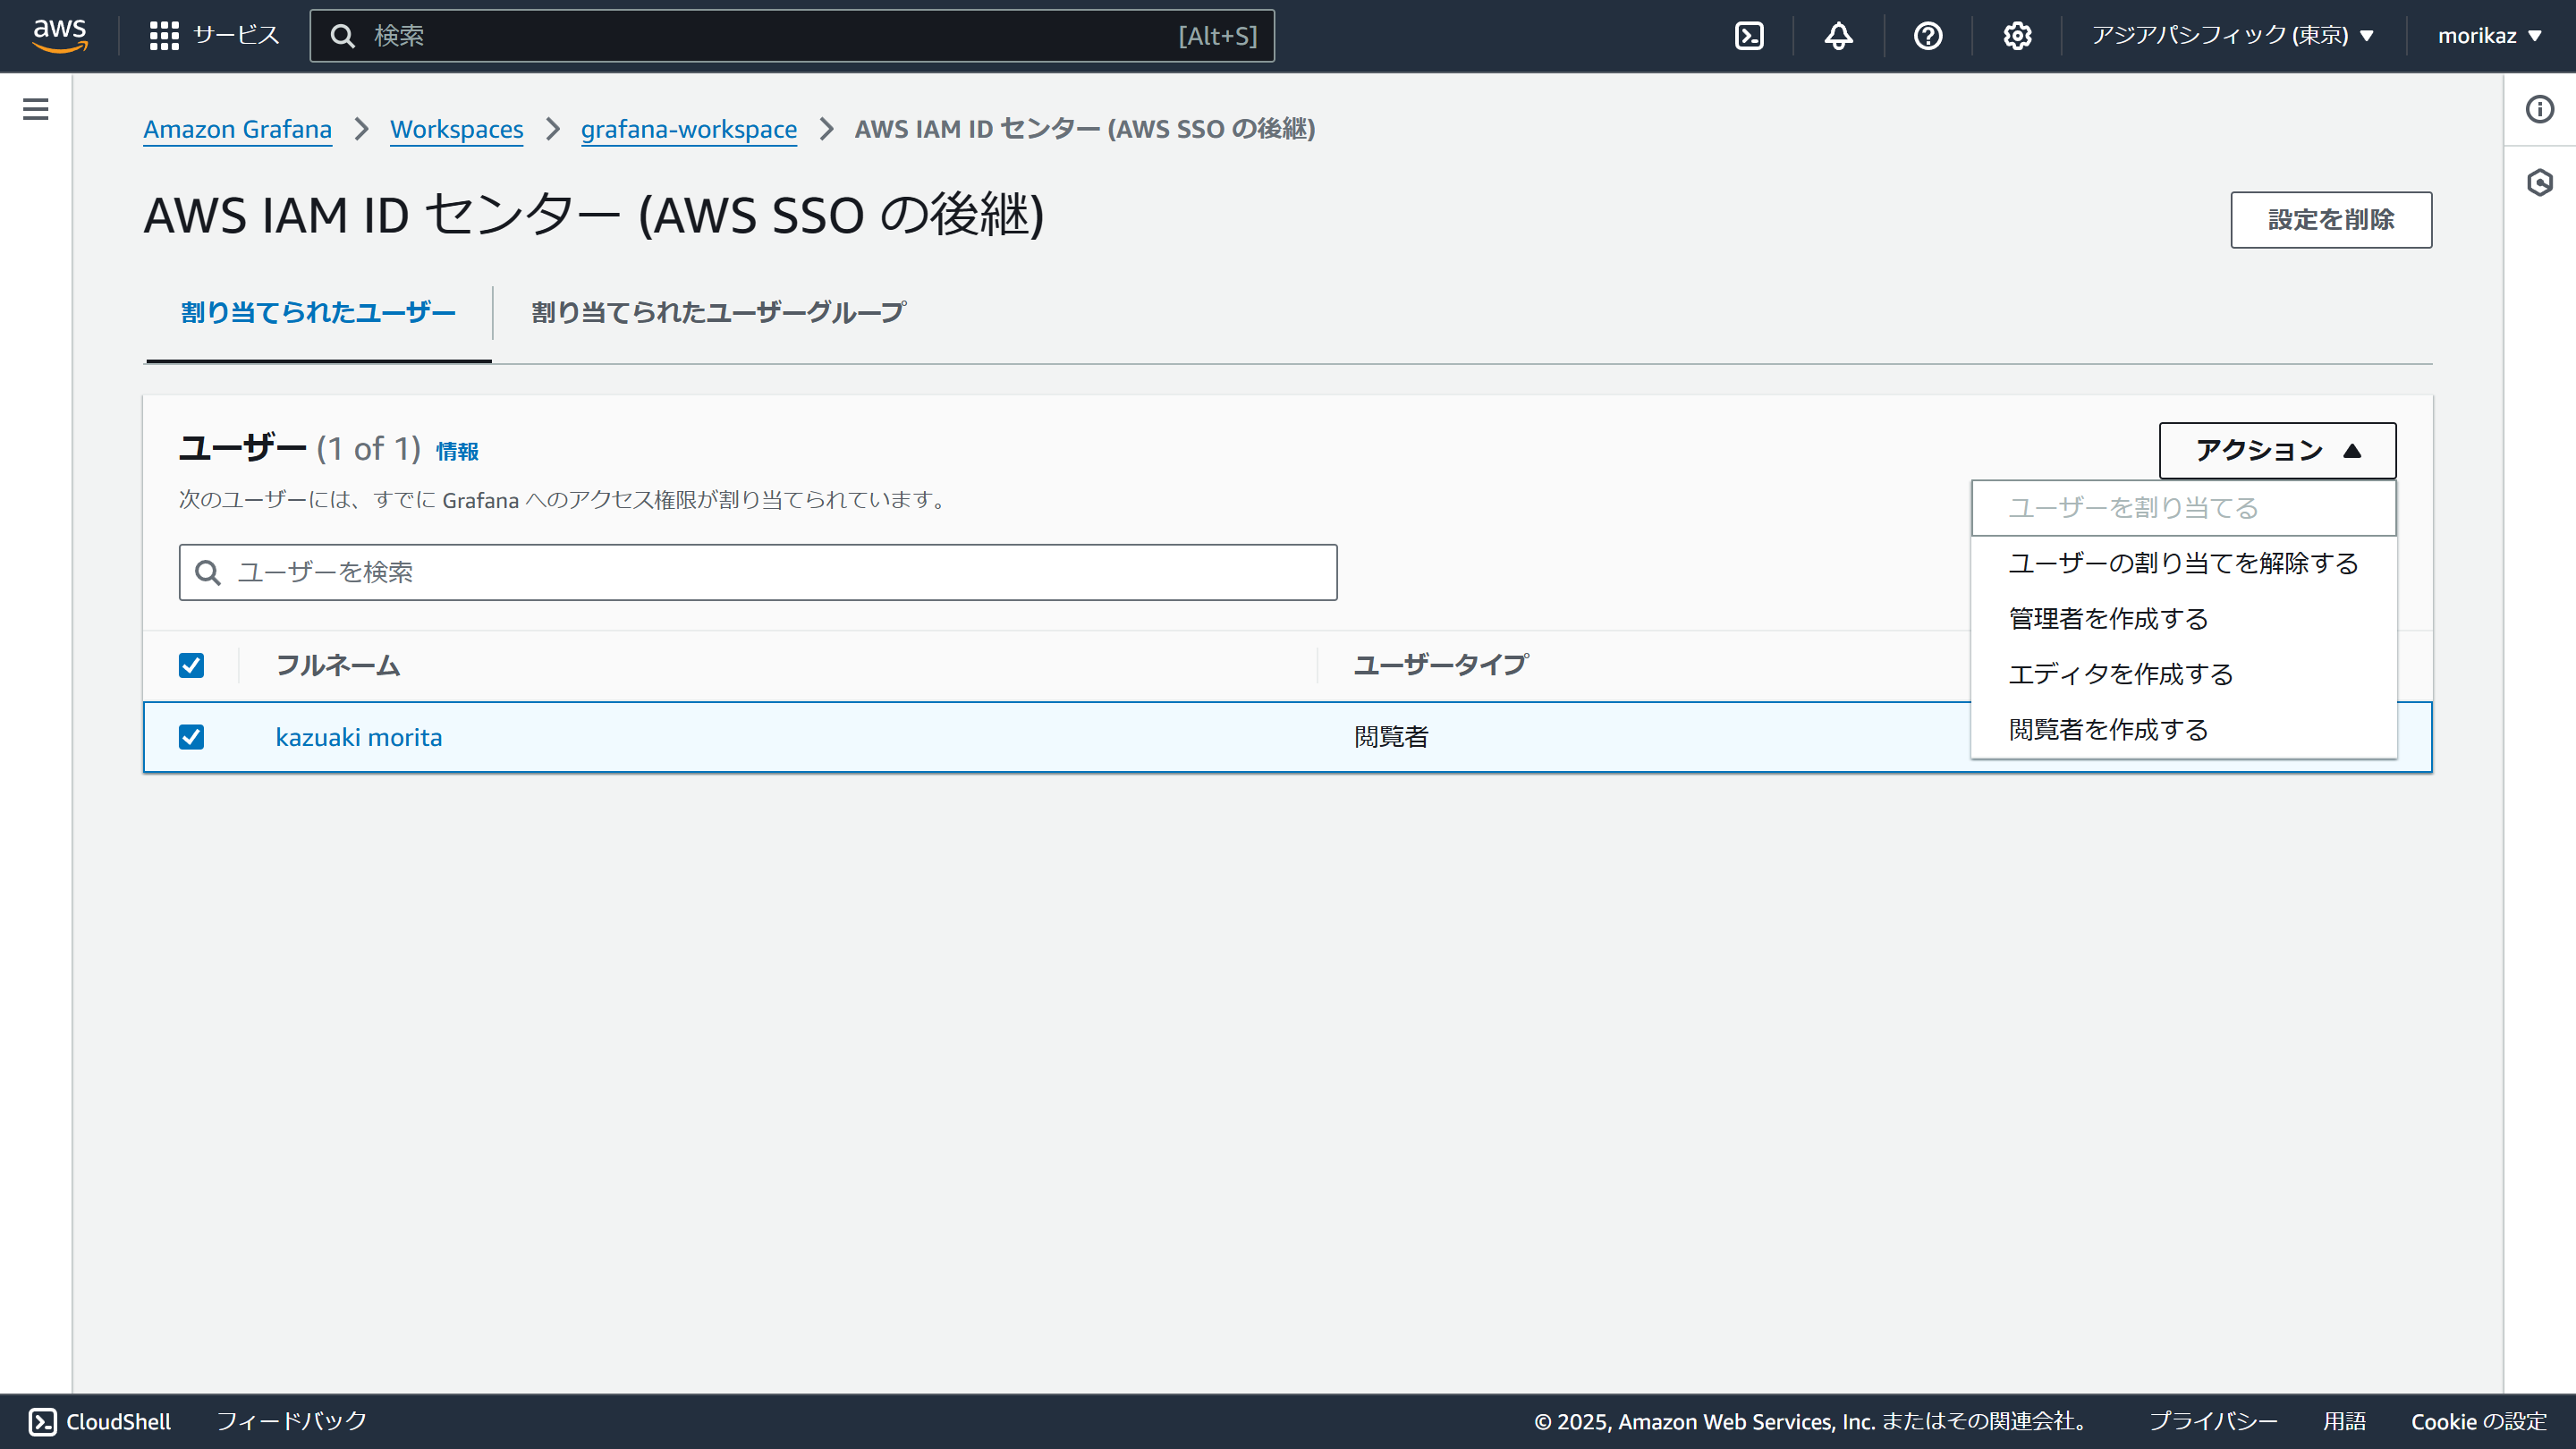Click the フィードバック footer link

tap(291, 1421)
